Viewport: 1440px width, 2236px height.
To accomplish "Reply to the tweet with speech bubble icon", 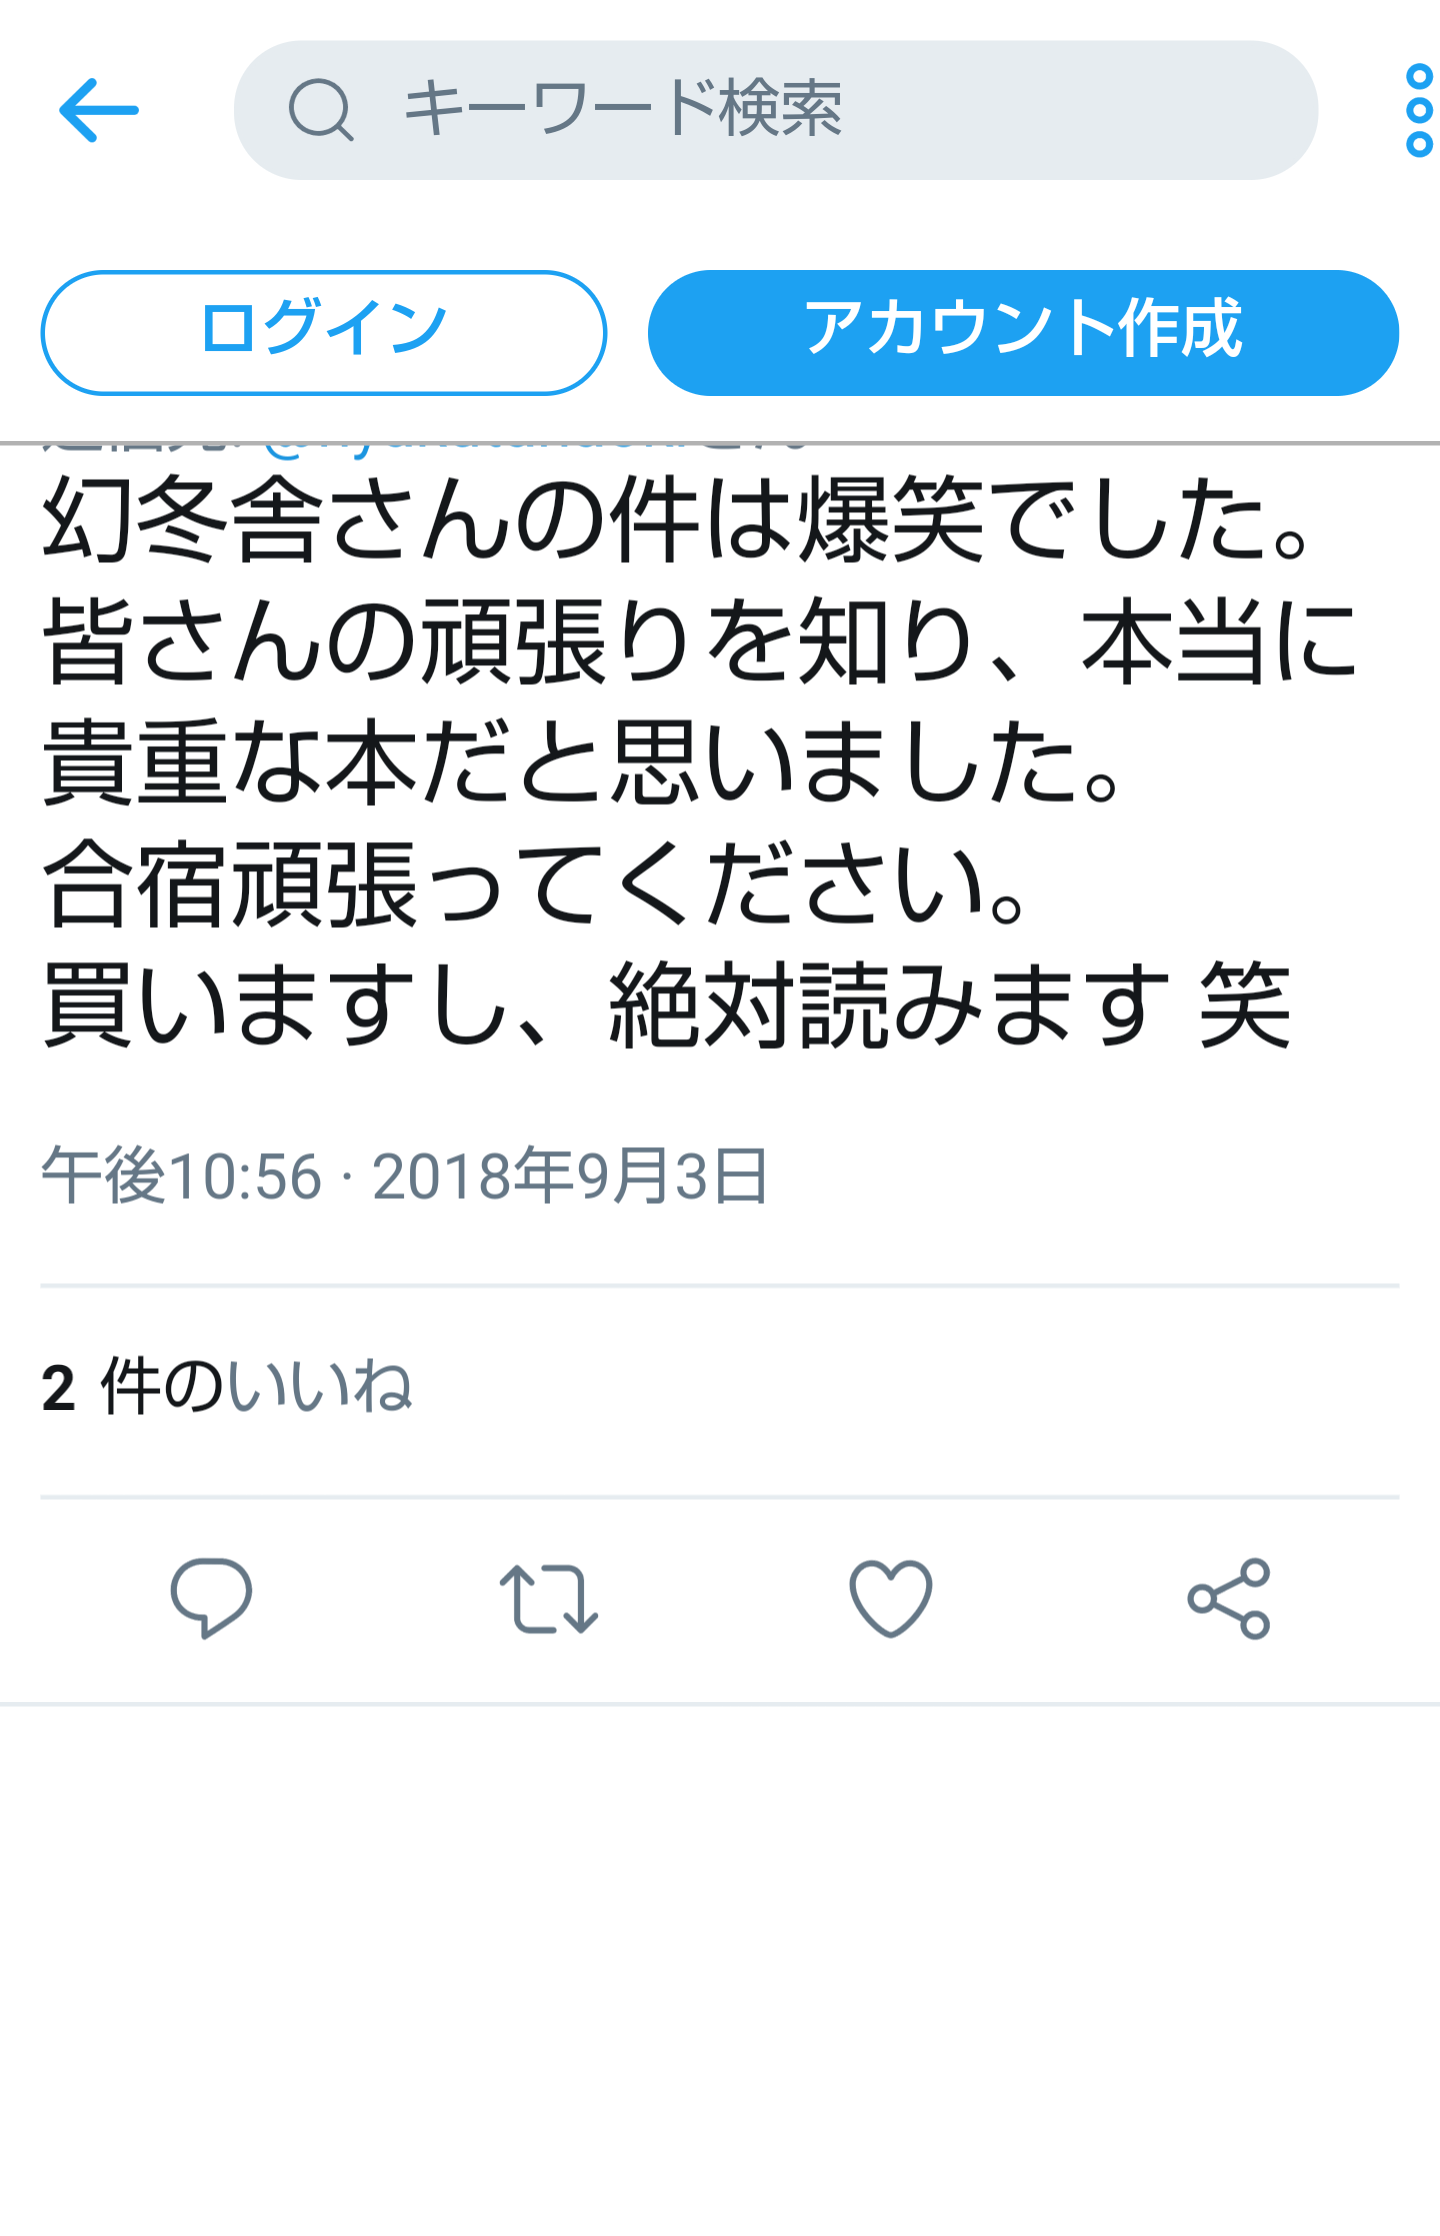I will tap(211, 1597).
